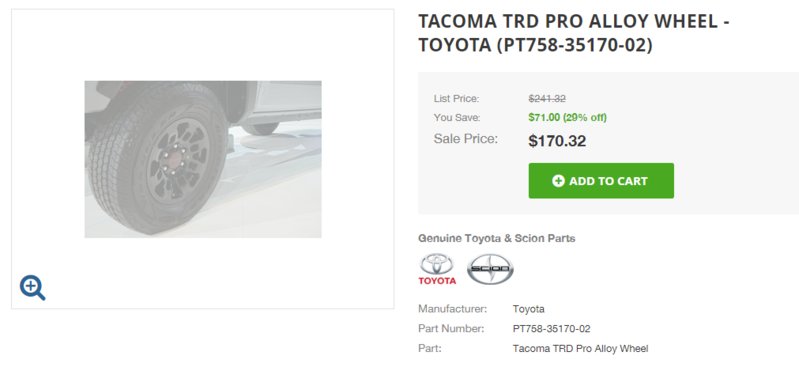
Task: Click the Part Number label
Action: (451, 329)
